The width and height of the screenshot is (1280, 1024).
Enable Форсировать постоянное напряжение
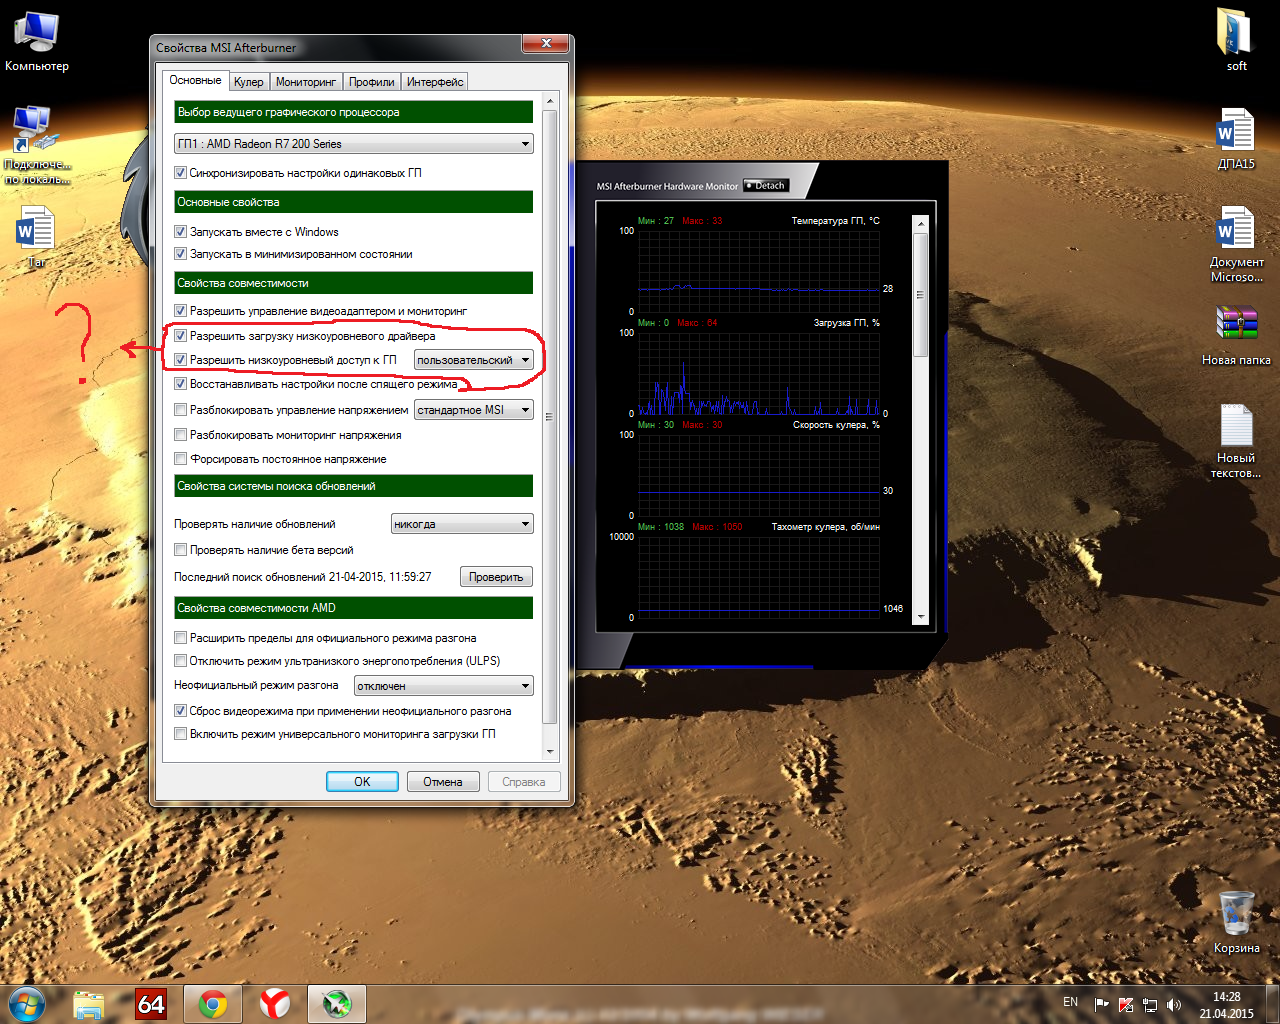coord(181,459)
